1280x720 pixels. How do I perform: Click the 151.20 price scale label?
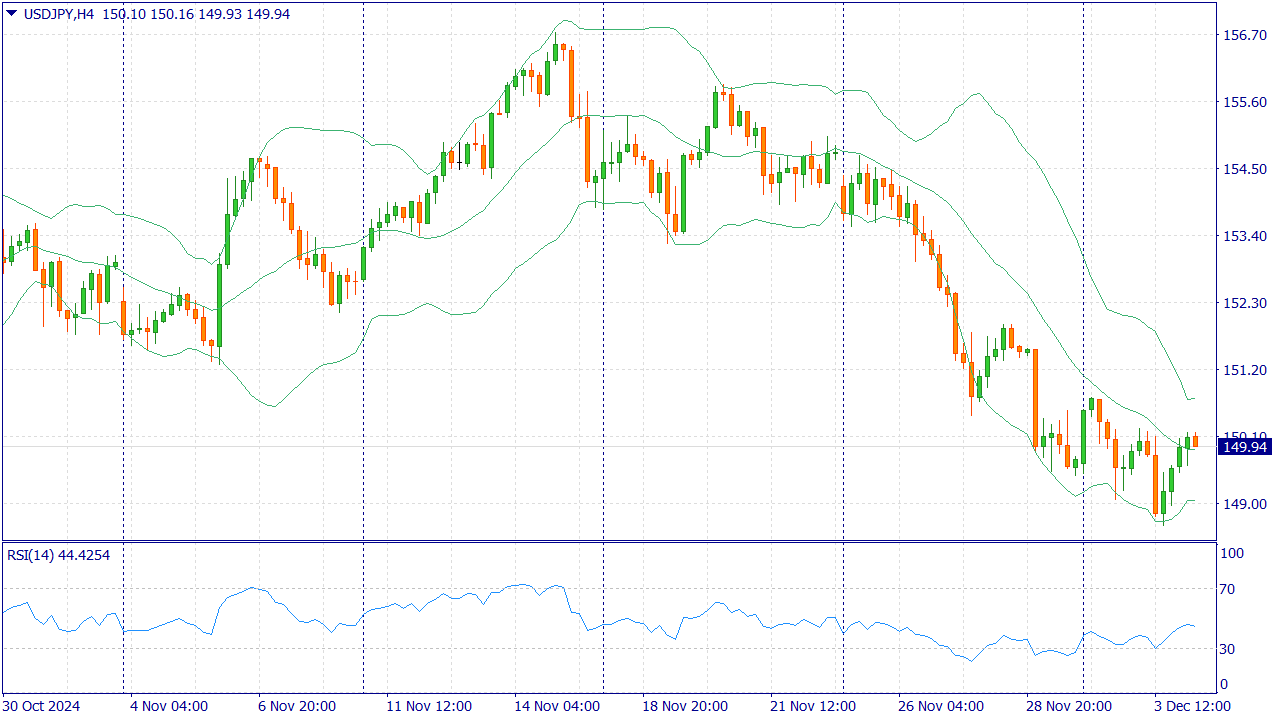1243,370
